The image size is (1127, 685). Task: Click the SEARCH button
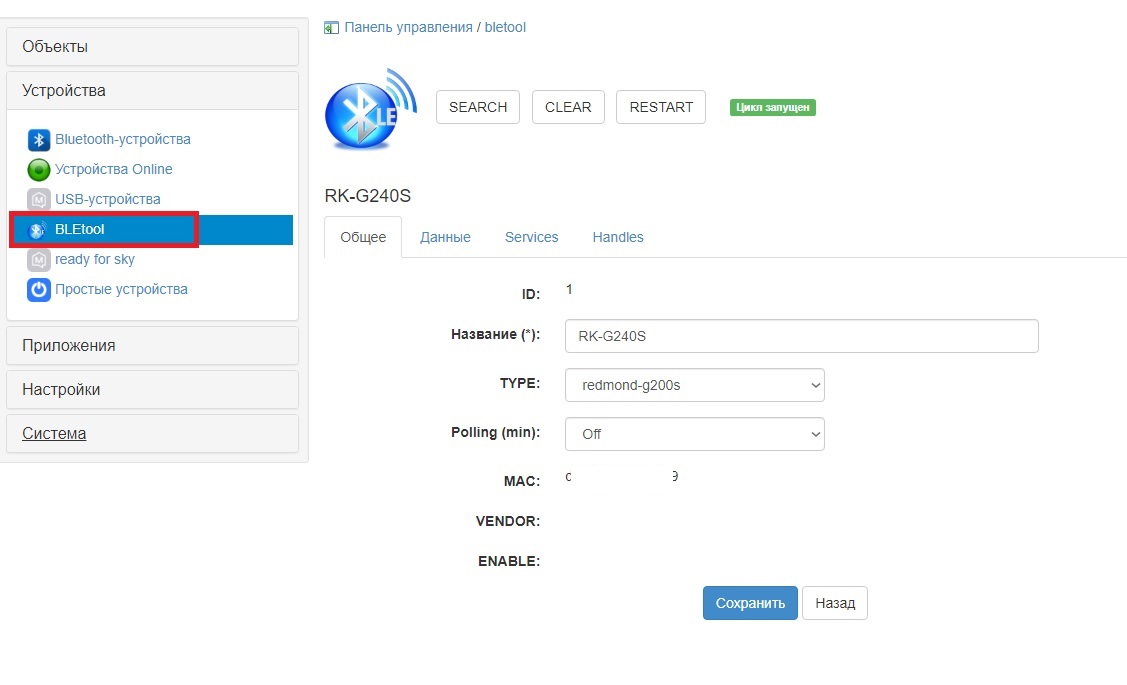[x=478, y=107]
